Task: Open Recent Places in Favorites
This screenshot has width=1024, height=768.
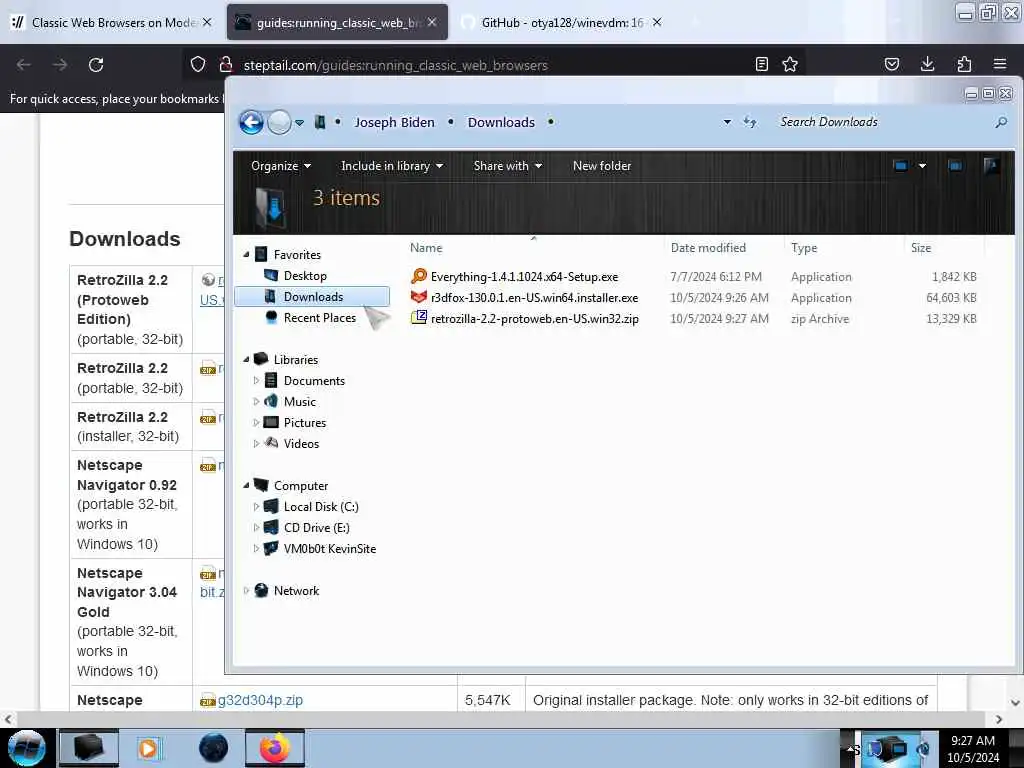Action: coord(319,317)
